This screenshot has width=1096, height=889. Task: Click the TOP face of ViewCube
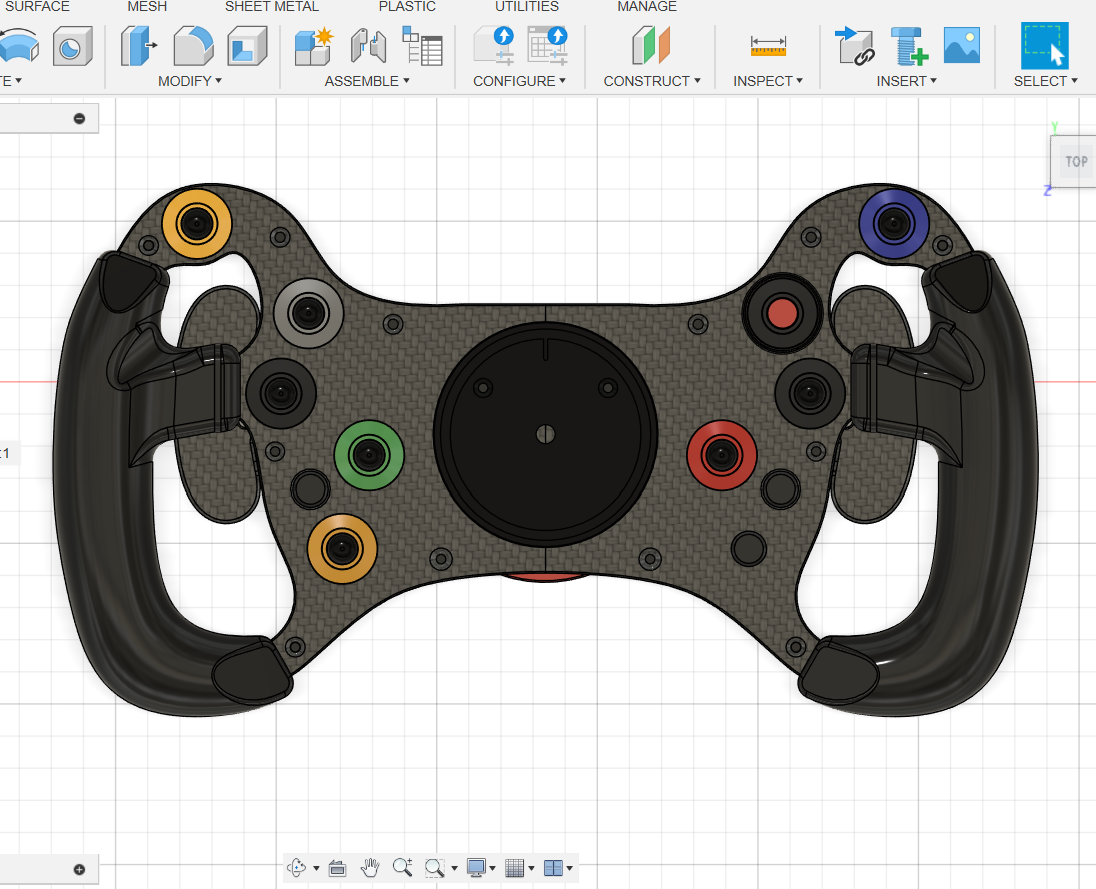point(1076,161)
